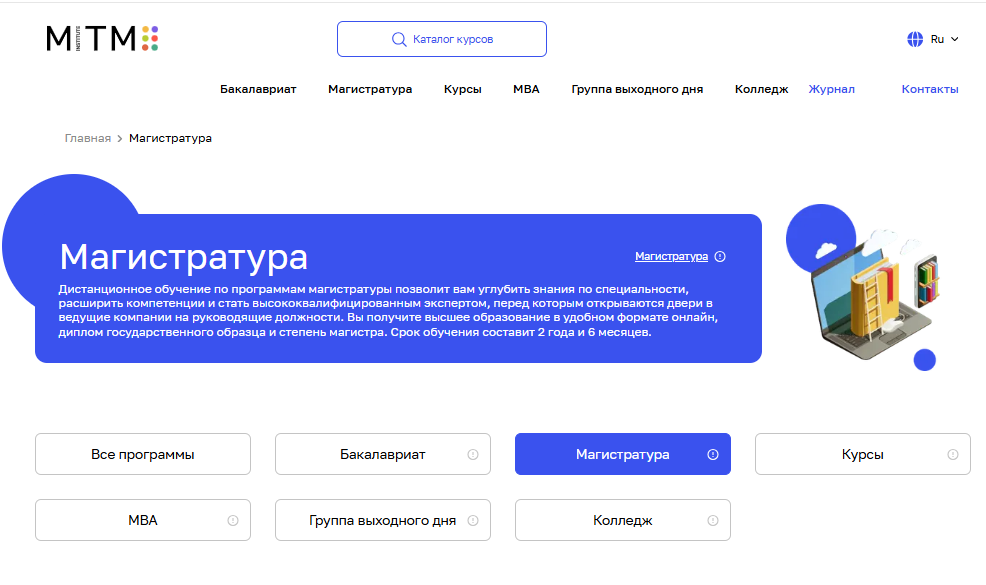Go to Журнал page

(831, 89)
